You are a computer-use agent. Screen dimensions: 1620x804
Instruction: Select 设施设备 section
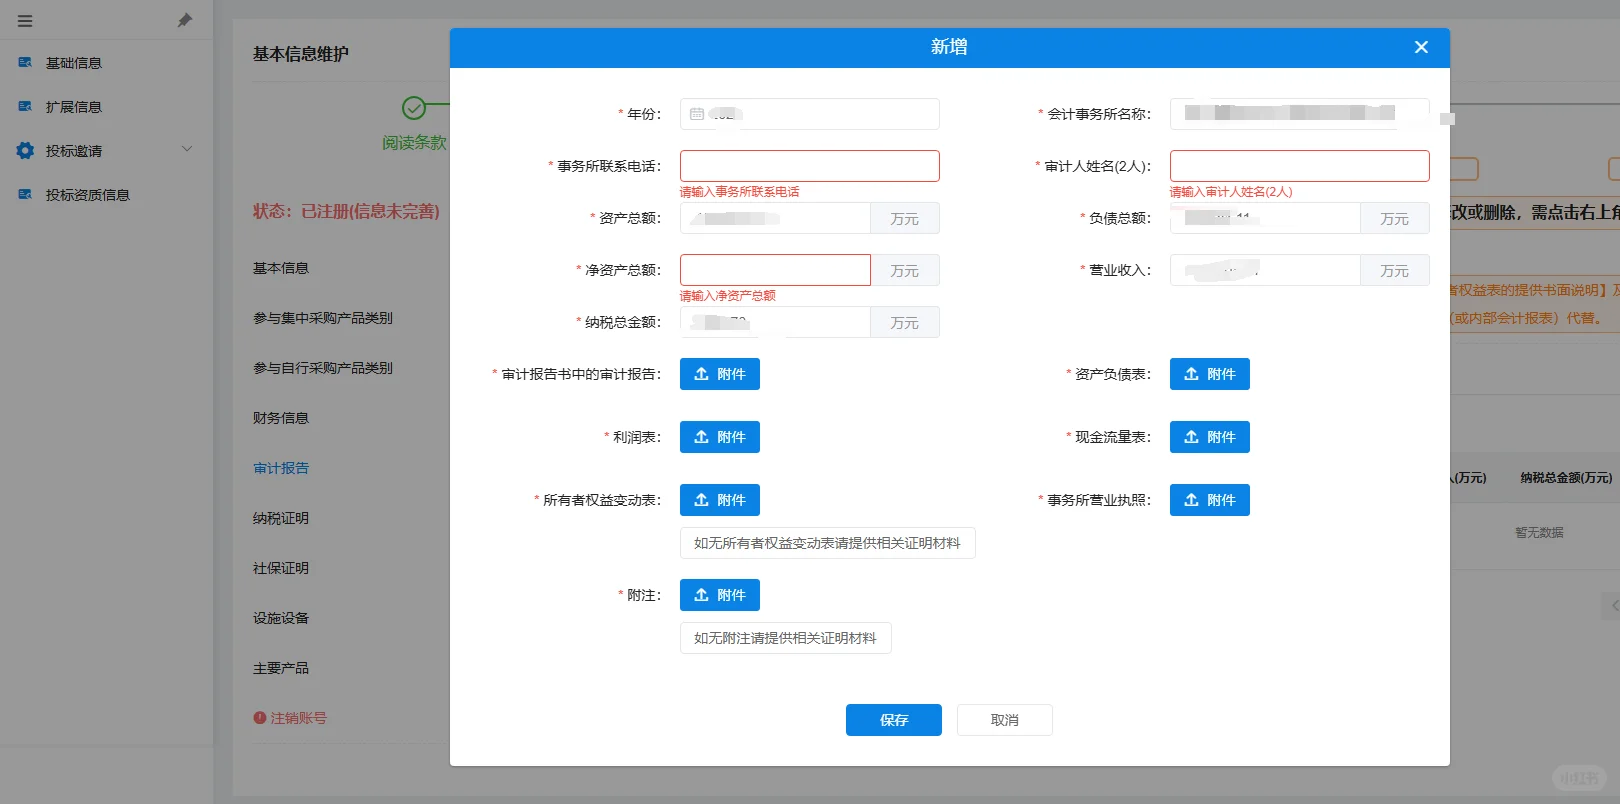coord(281,618)
